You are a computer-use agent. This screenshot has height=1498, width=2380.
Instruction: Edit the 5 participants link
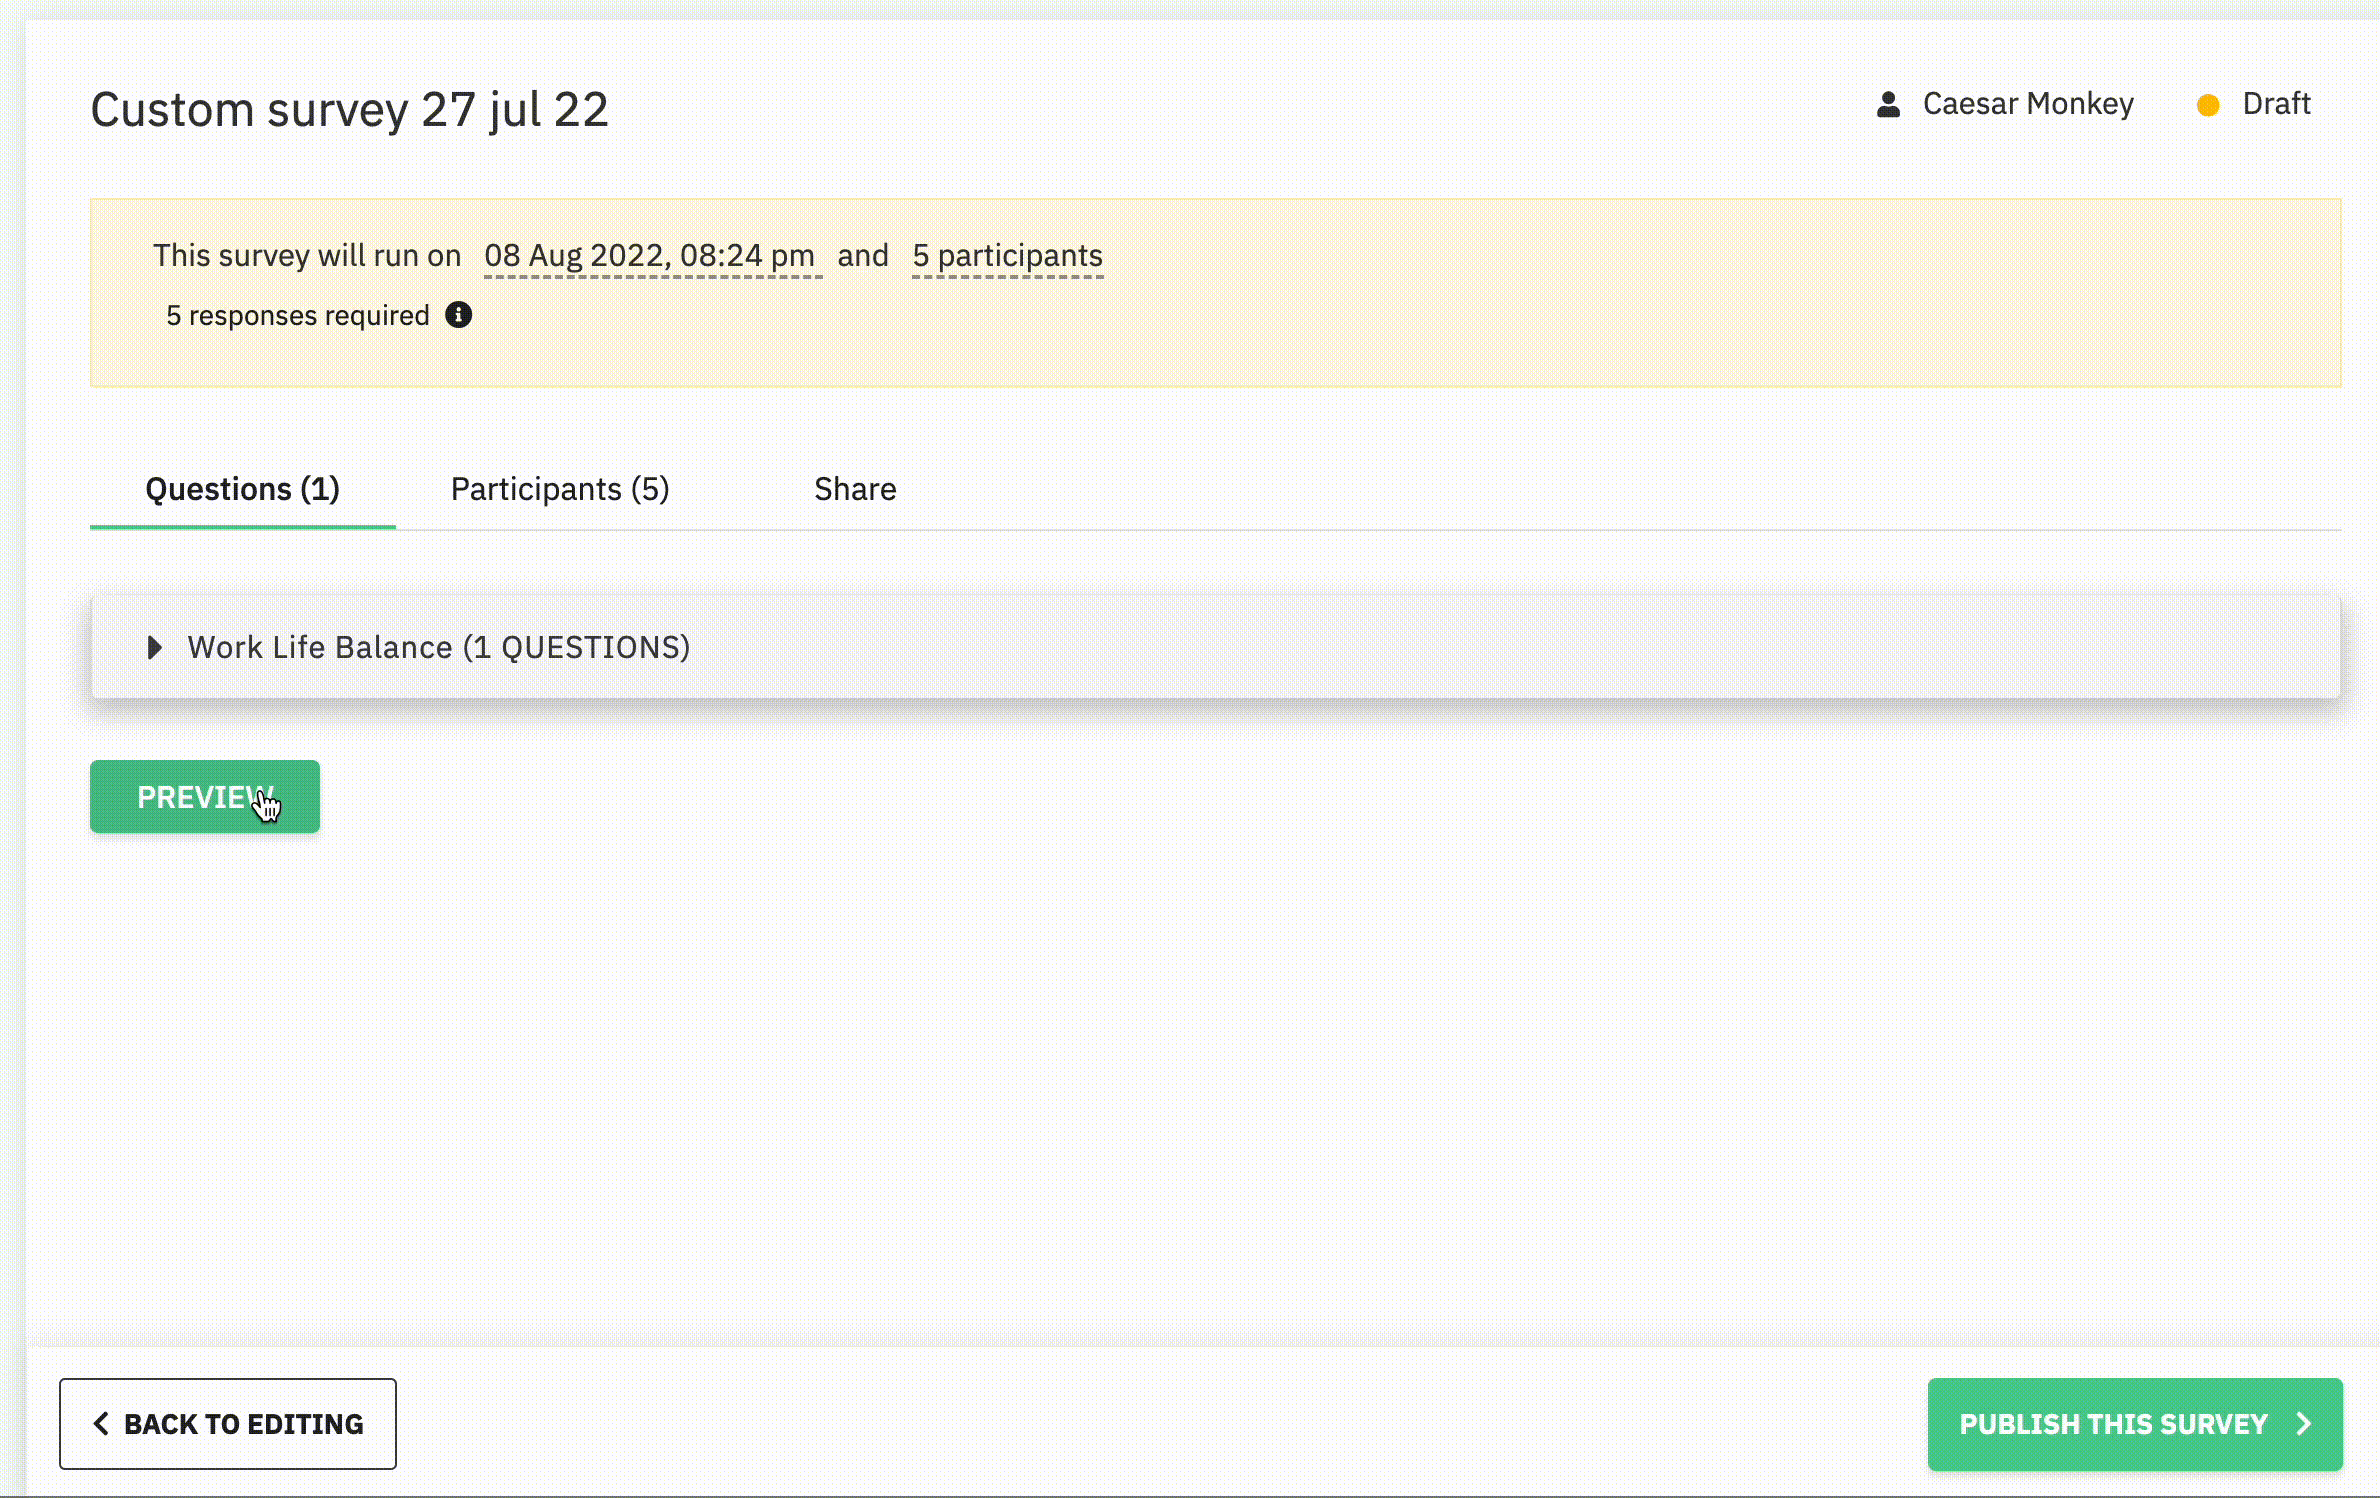1007,256
